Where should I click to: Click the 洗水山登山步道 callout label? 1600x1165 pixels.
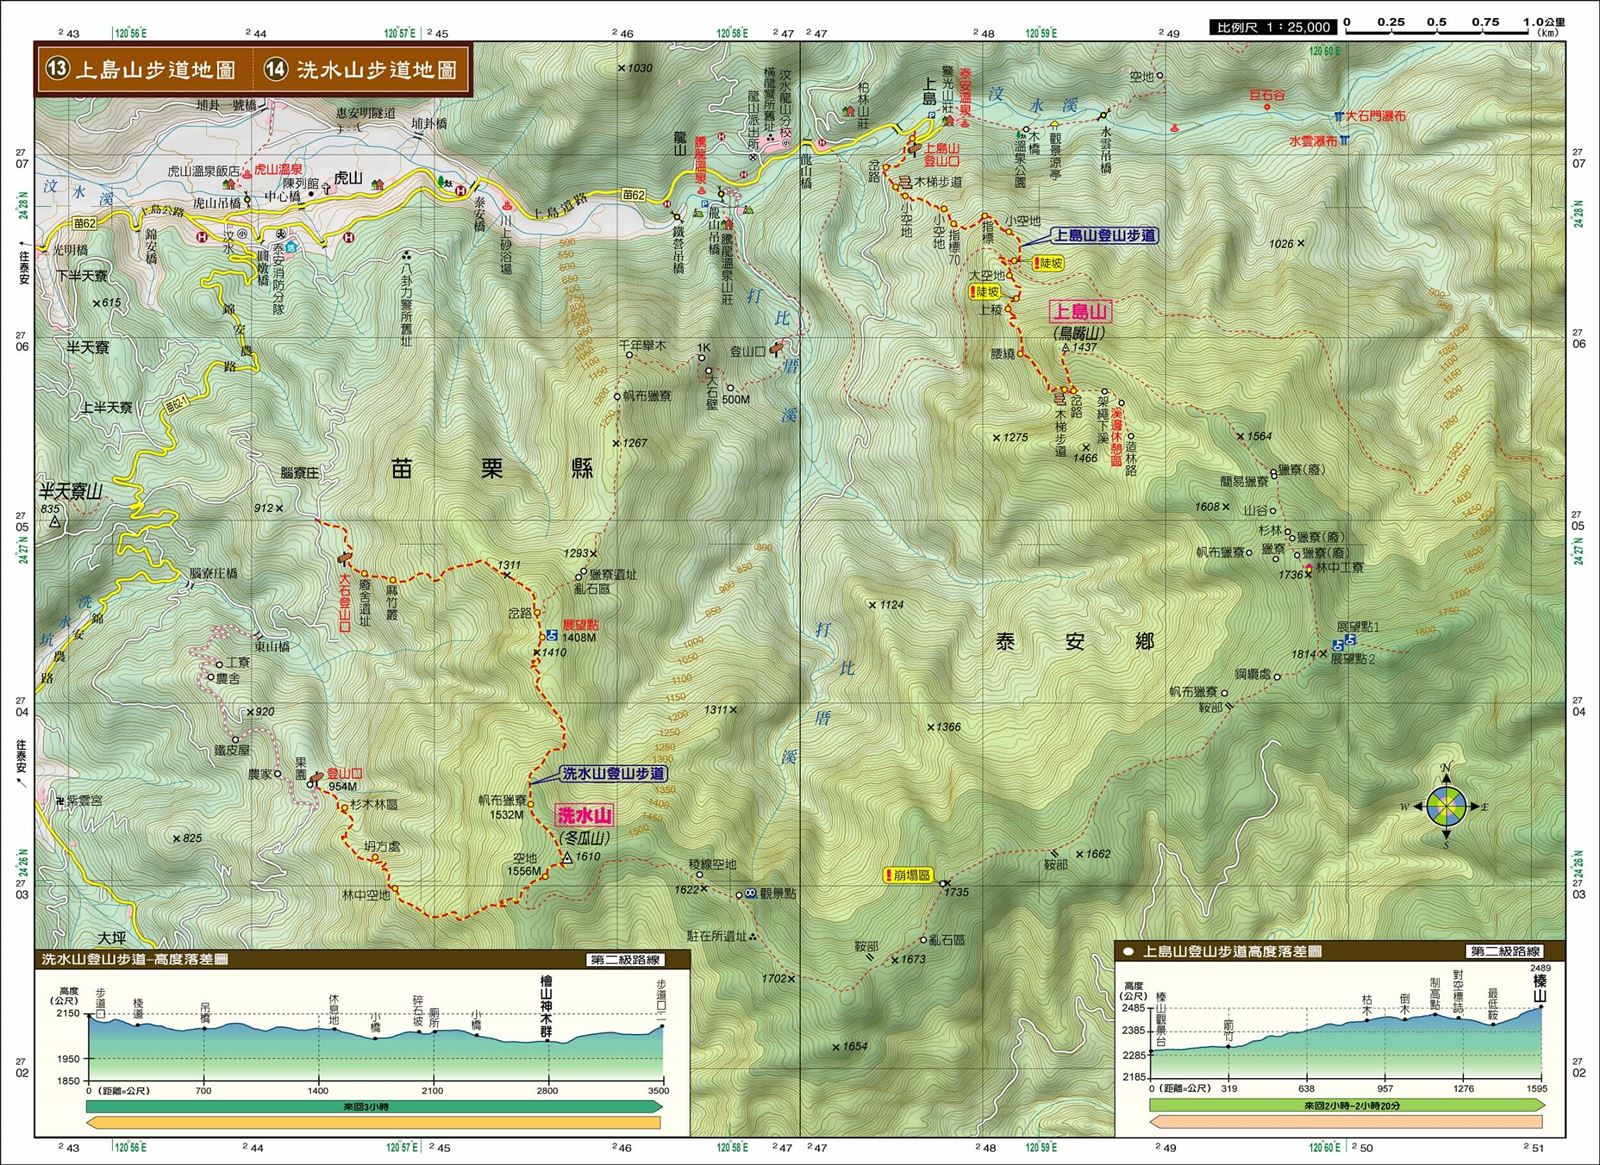coord(612,773)
